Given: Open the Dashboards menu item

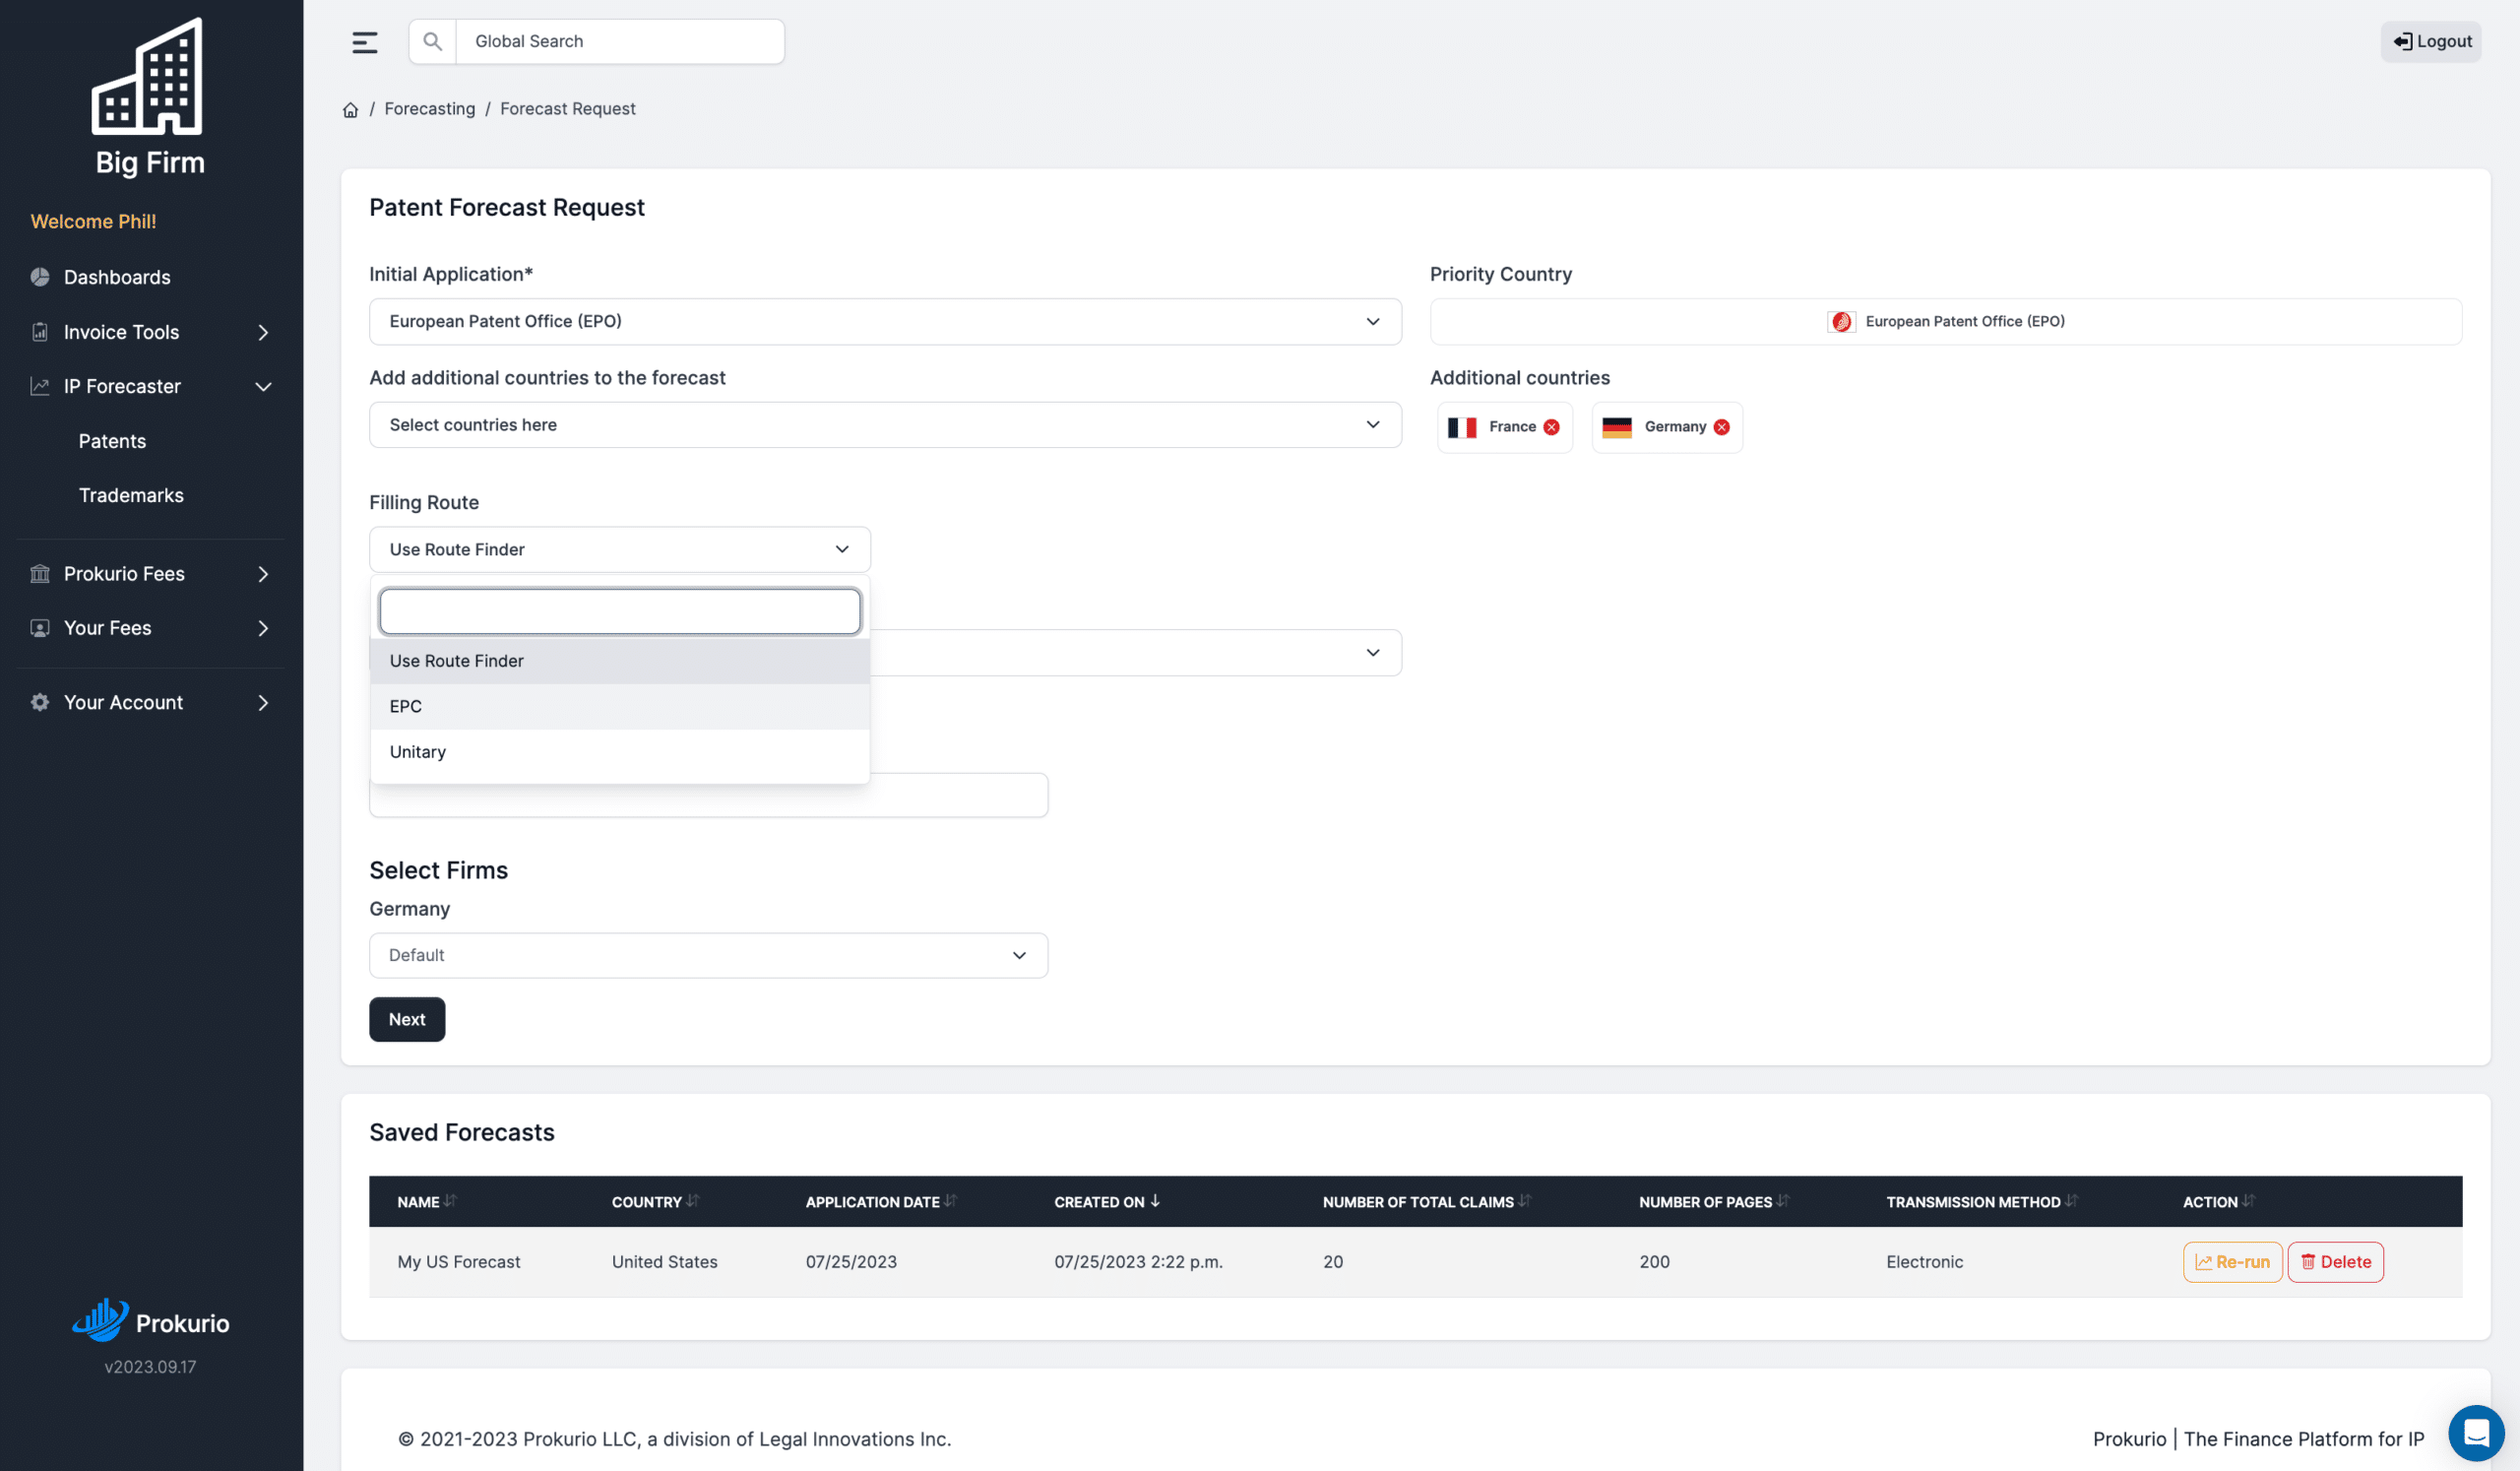Looking at the screenshot, I should point(117,277).
